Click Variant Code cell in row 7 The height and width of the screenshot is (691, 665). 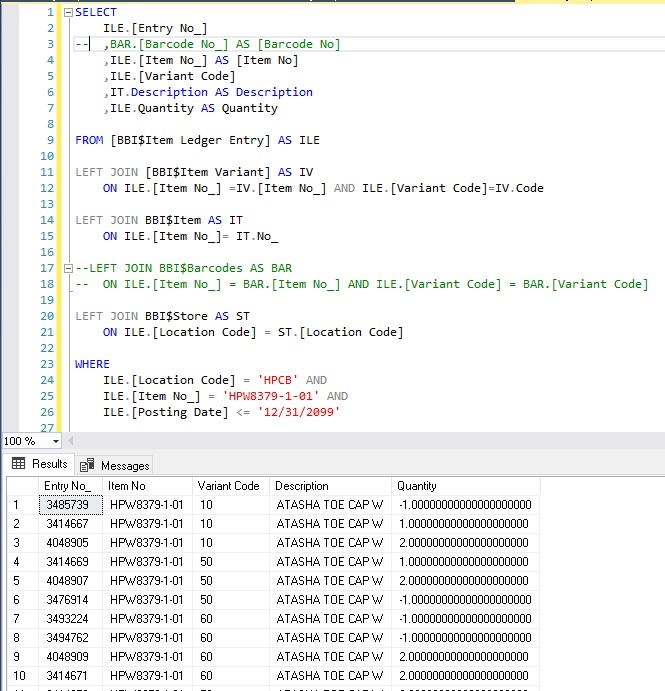point(230,618)
